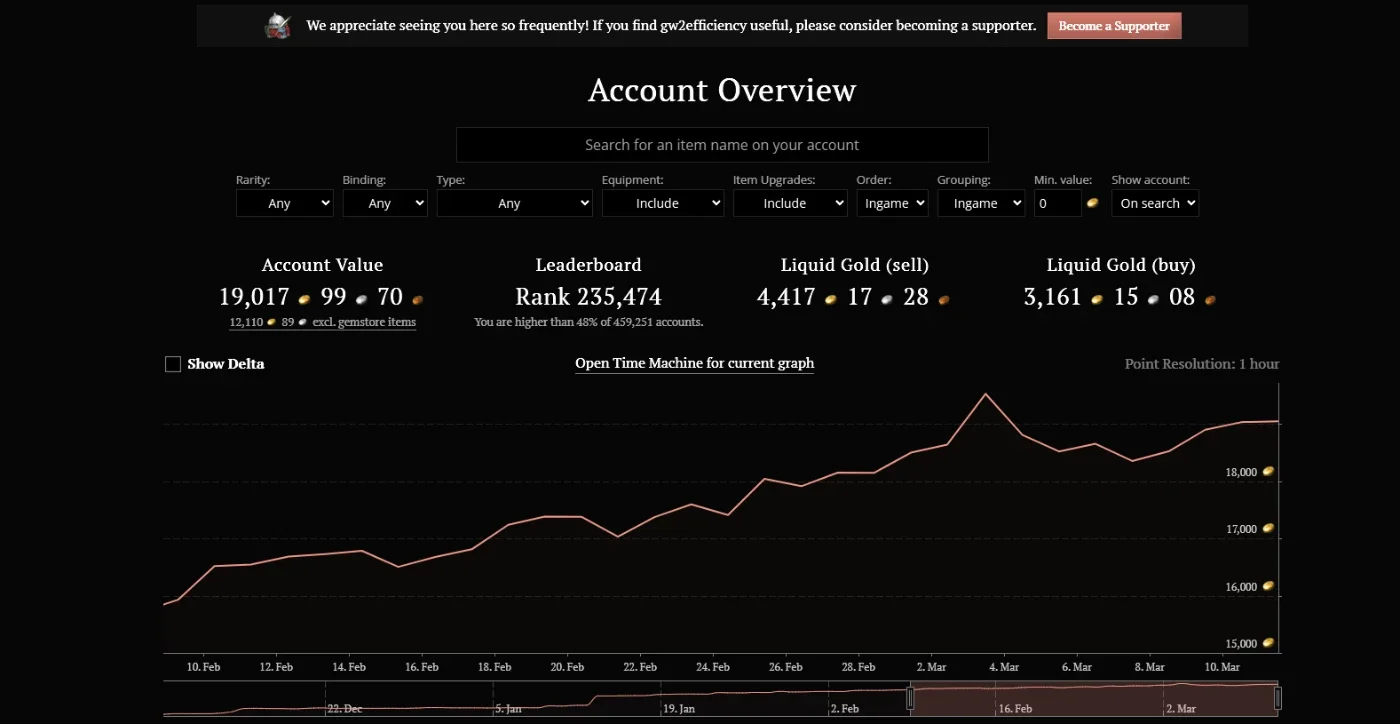Click the gold coin beside Min. value field
The width and height of the screenshot is (1400, 724).
coord(1093,203)
